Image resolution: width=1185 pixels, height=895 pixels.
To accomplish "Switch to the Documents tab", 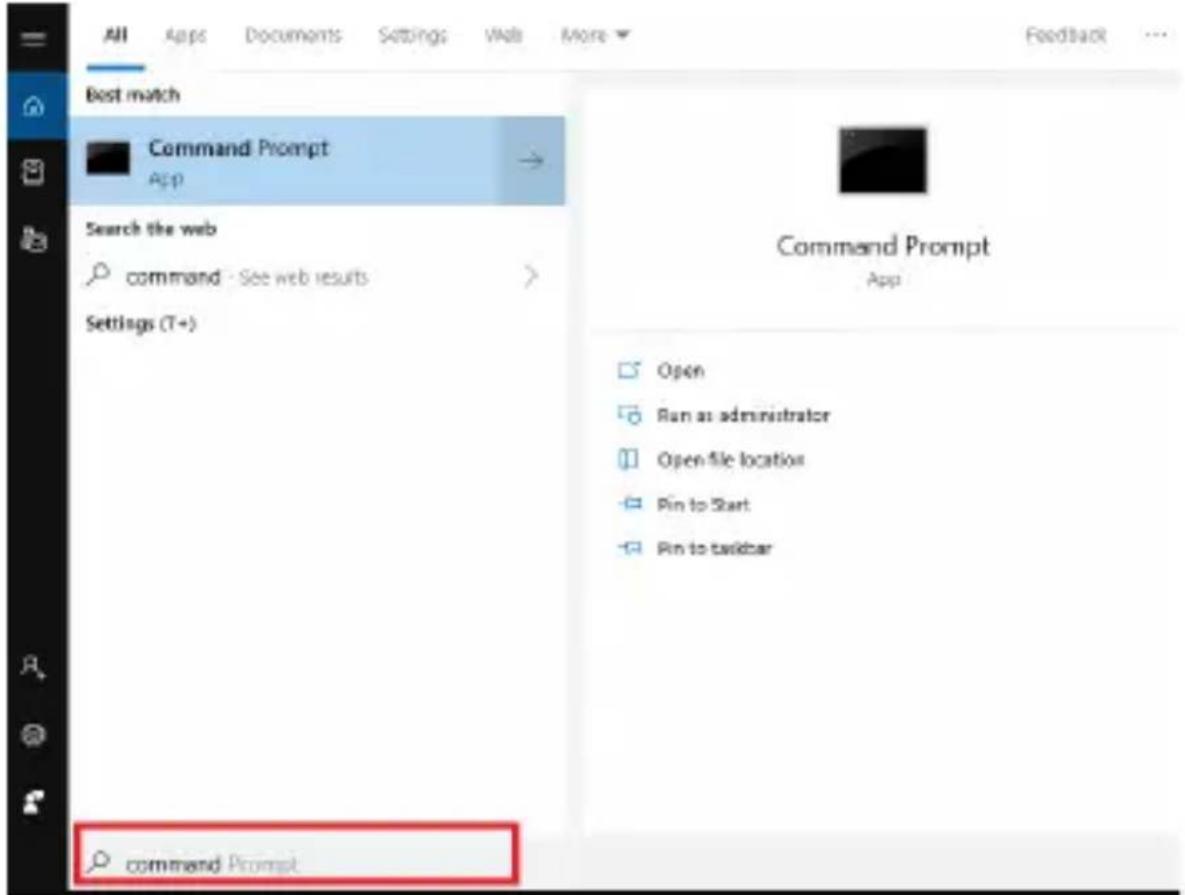I will click(293, 35).
